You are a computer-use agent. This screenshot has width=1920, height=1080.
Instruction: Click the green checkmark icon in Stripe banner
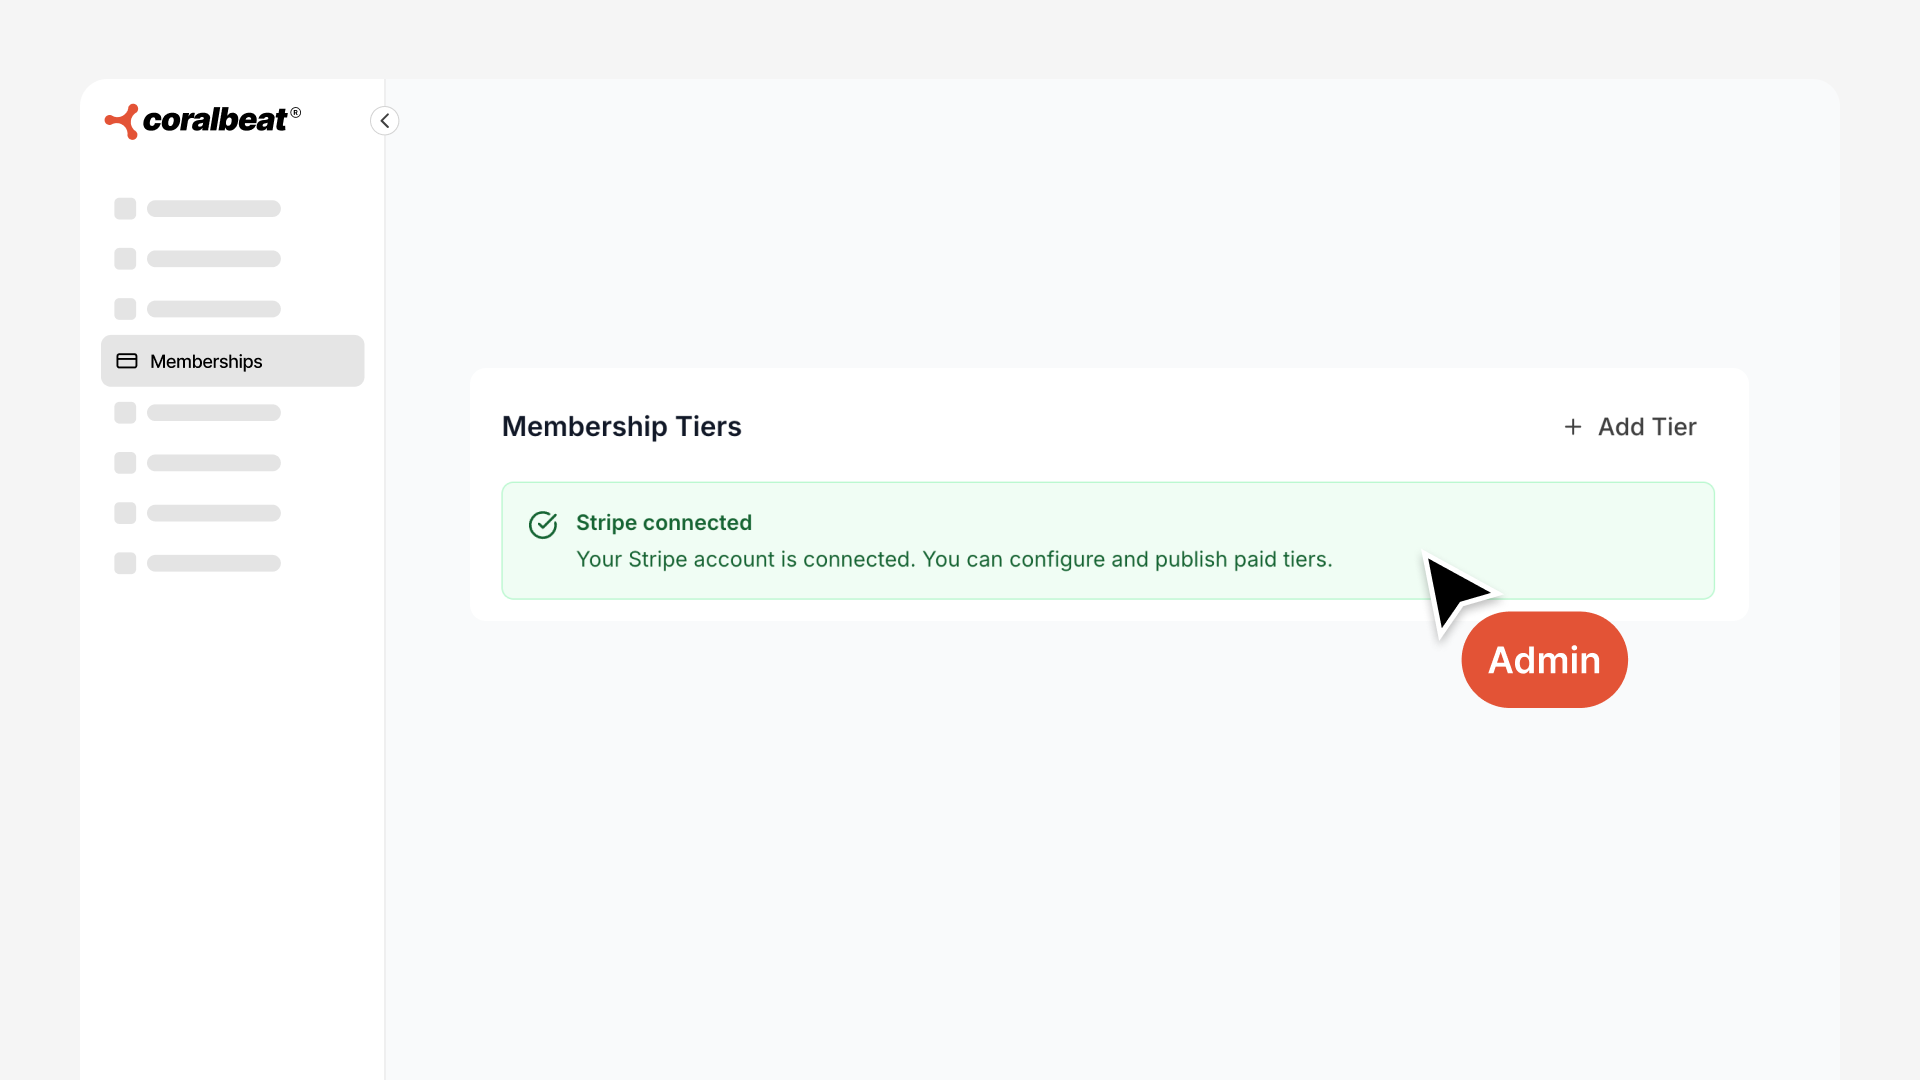point(543,525)
